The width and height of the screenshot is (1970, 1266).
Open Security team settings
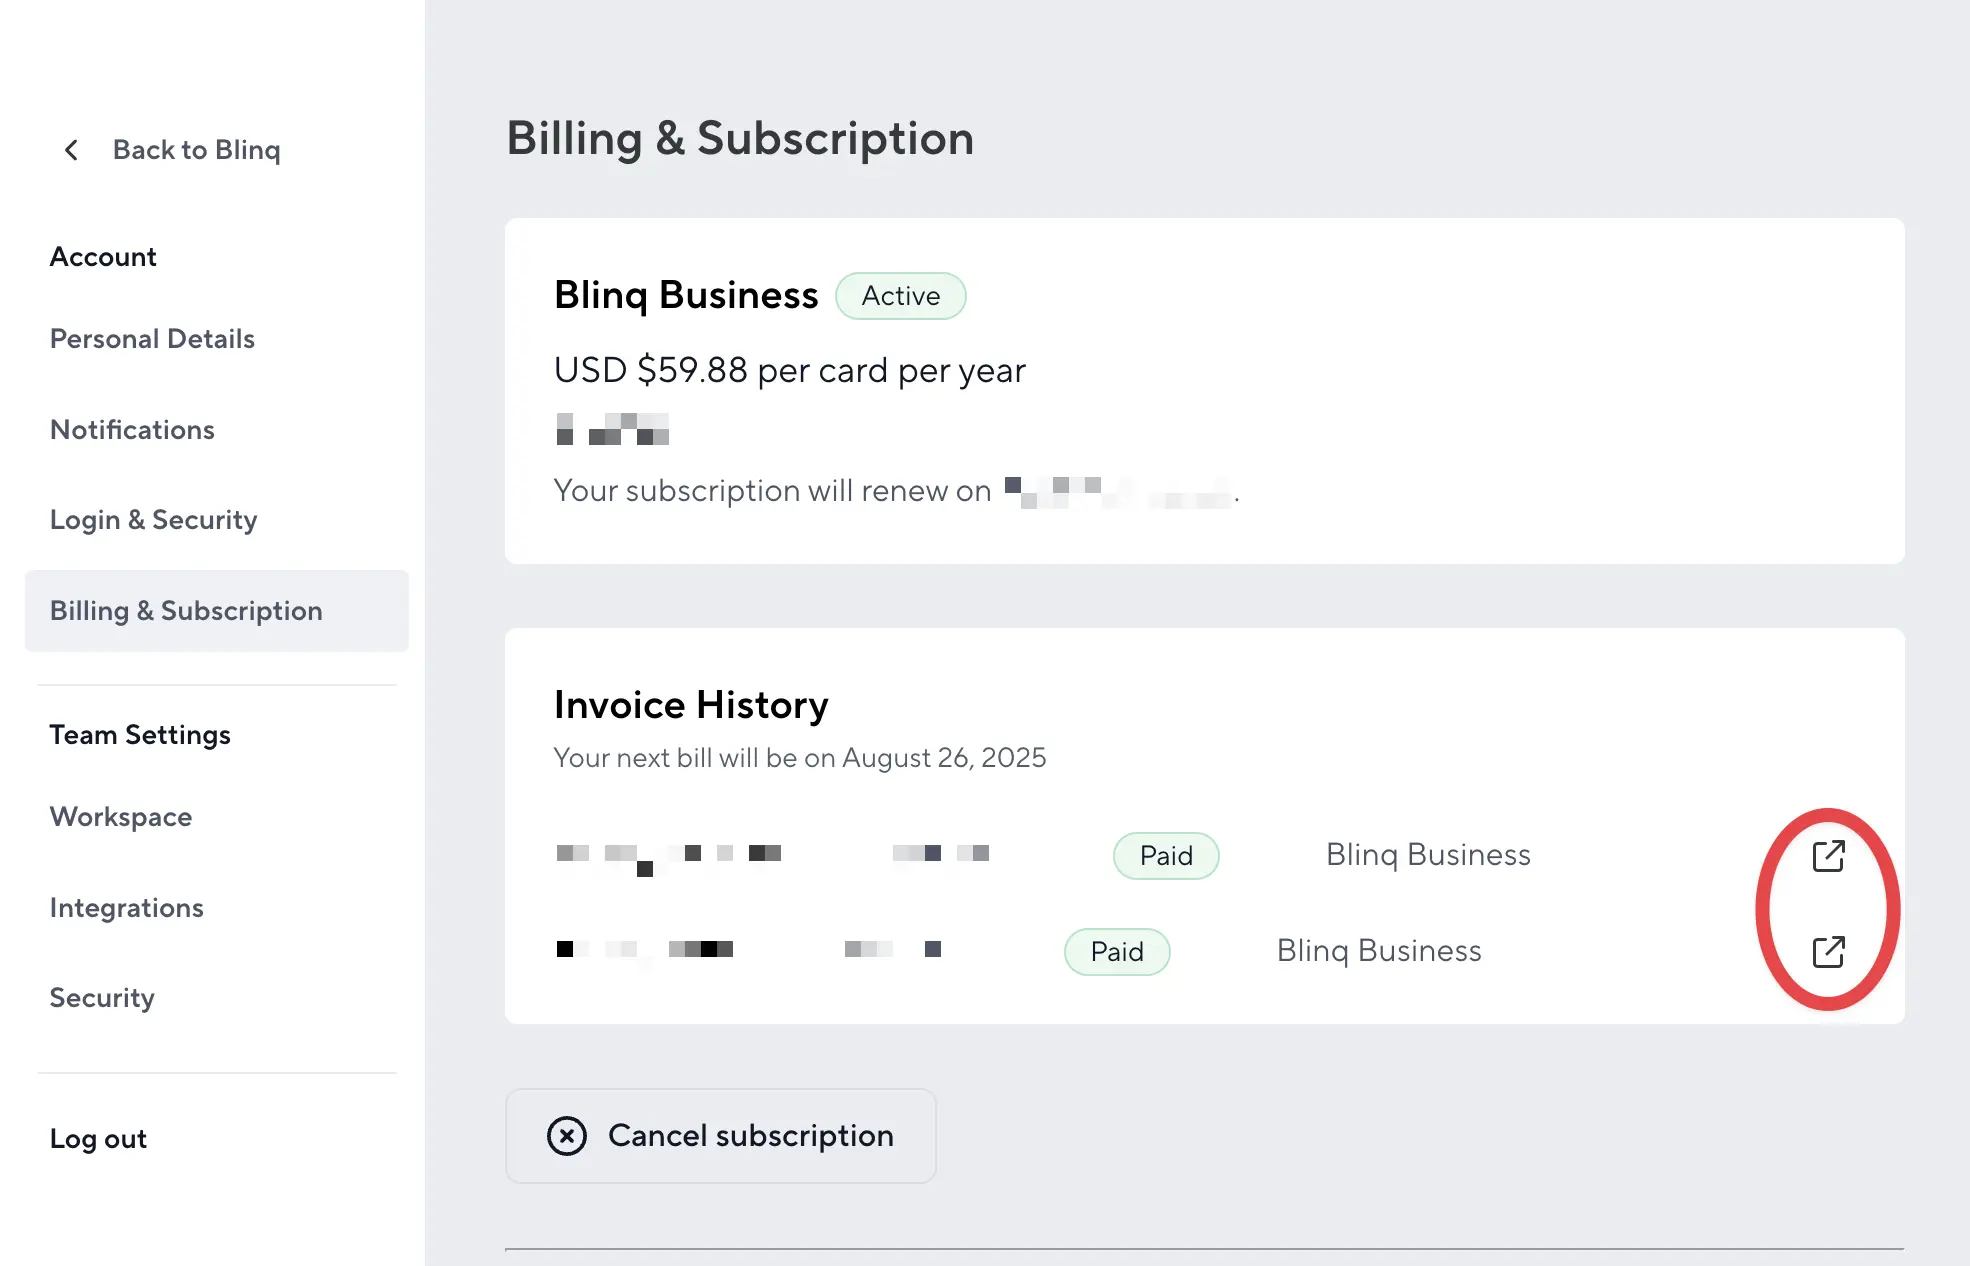(102, 998)
